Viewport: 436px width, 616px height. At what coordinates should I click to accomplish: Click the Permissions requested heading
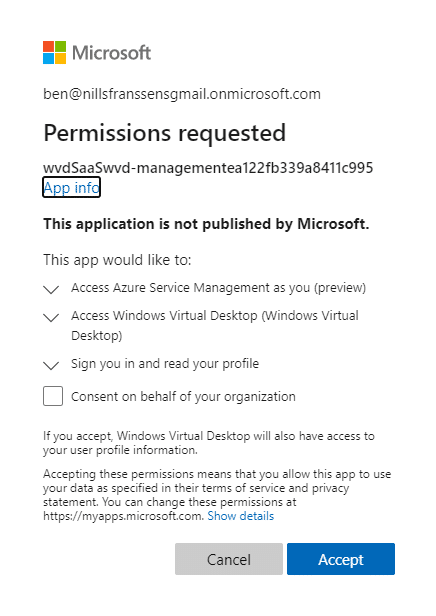point(165,132)
